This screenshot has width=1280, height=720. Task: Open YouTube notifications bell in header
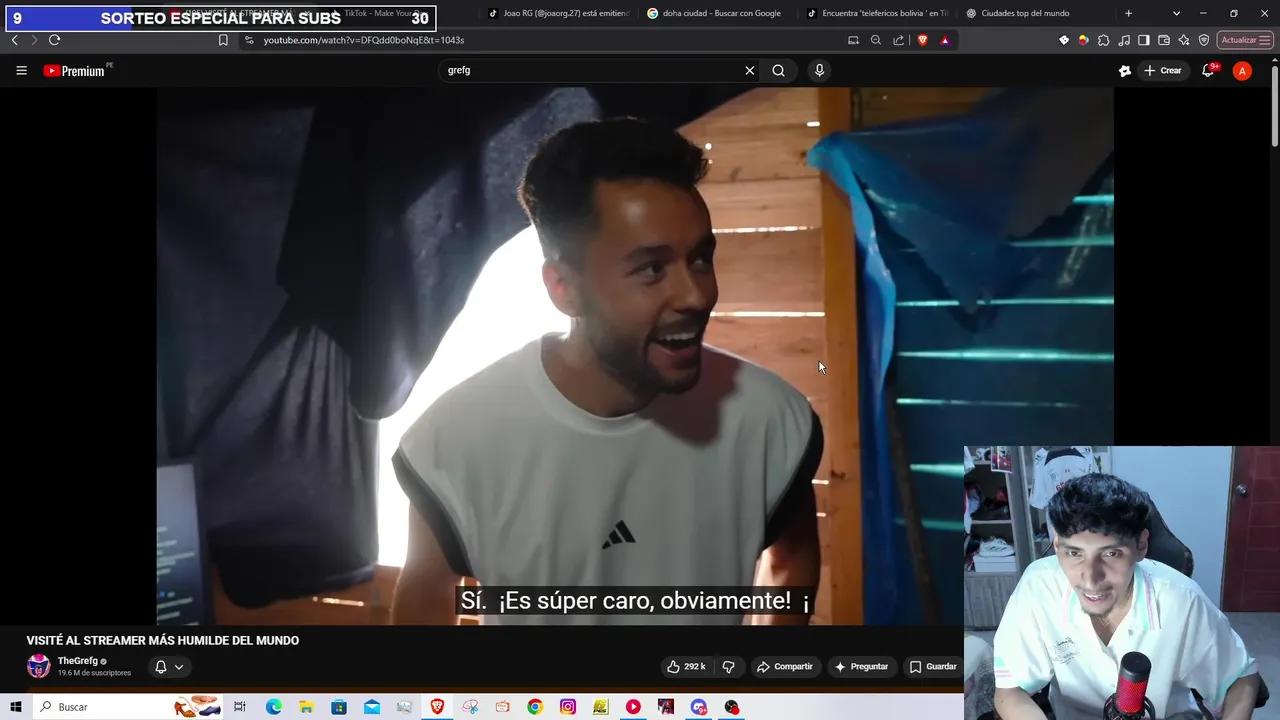(x=1208, y=71)
